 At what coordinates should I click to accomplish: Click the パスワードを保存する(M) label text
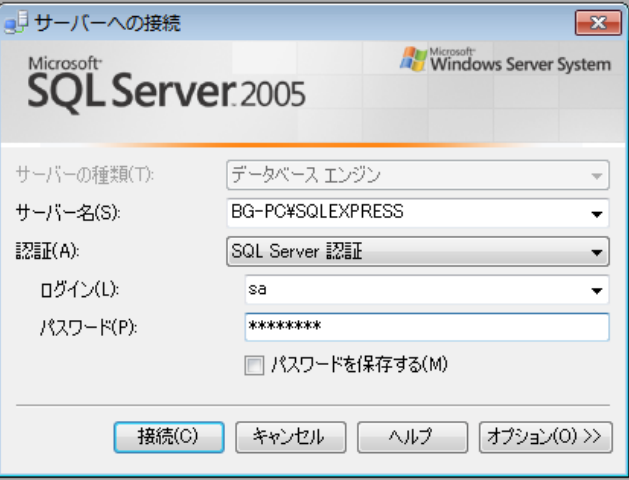coord(359,365)
